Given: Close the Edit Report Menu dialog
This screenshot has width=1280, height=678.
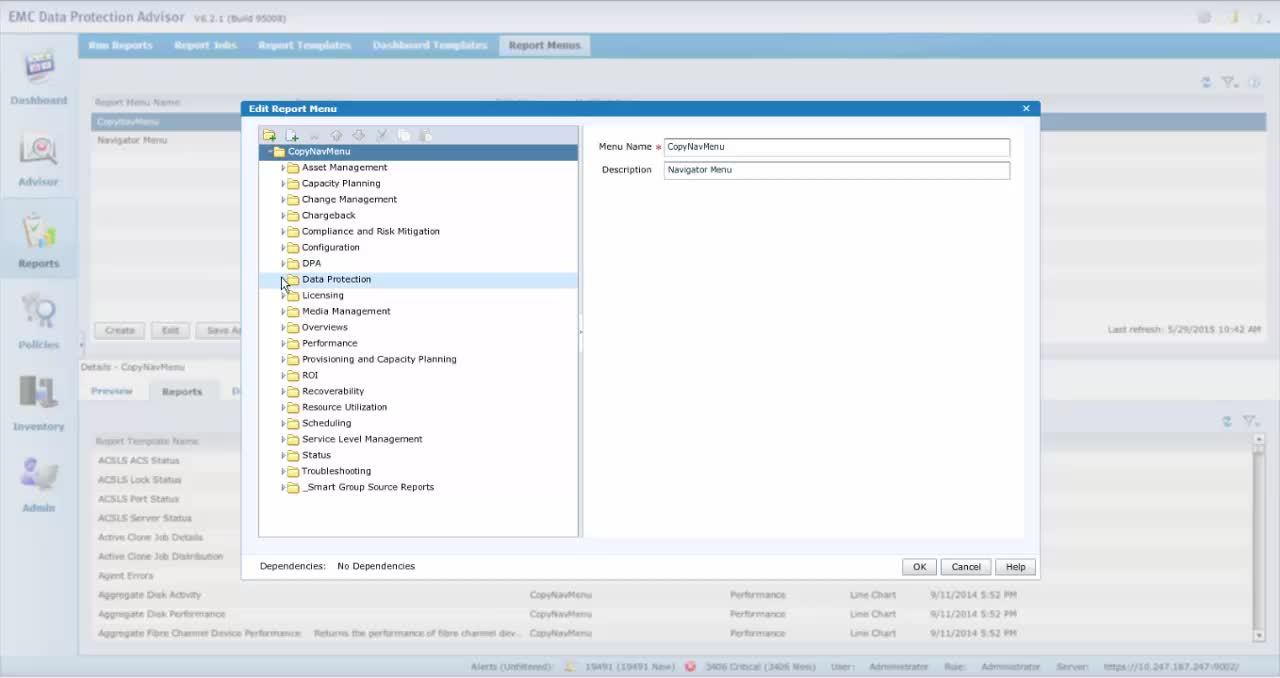Looking at the screenshot, I should pos(1026,108).
